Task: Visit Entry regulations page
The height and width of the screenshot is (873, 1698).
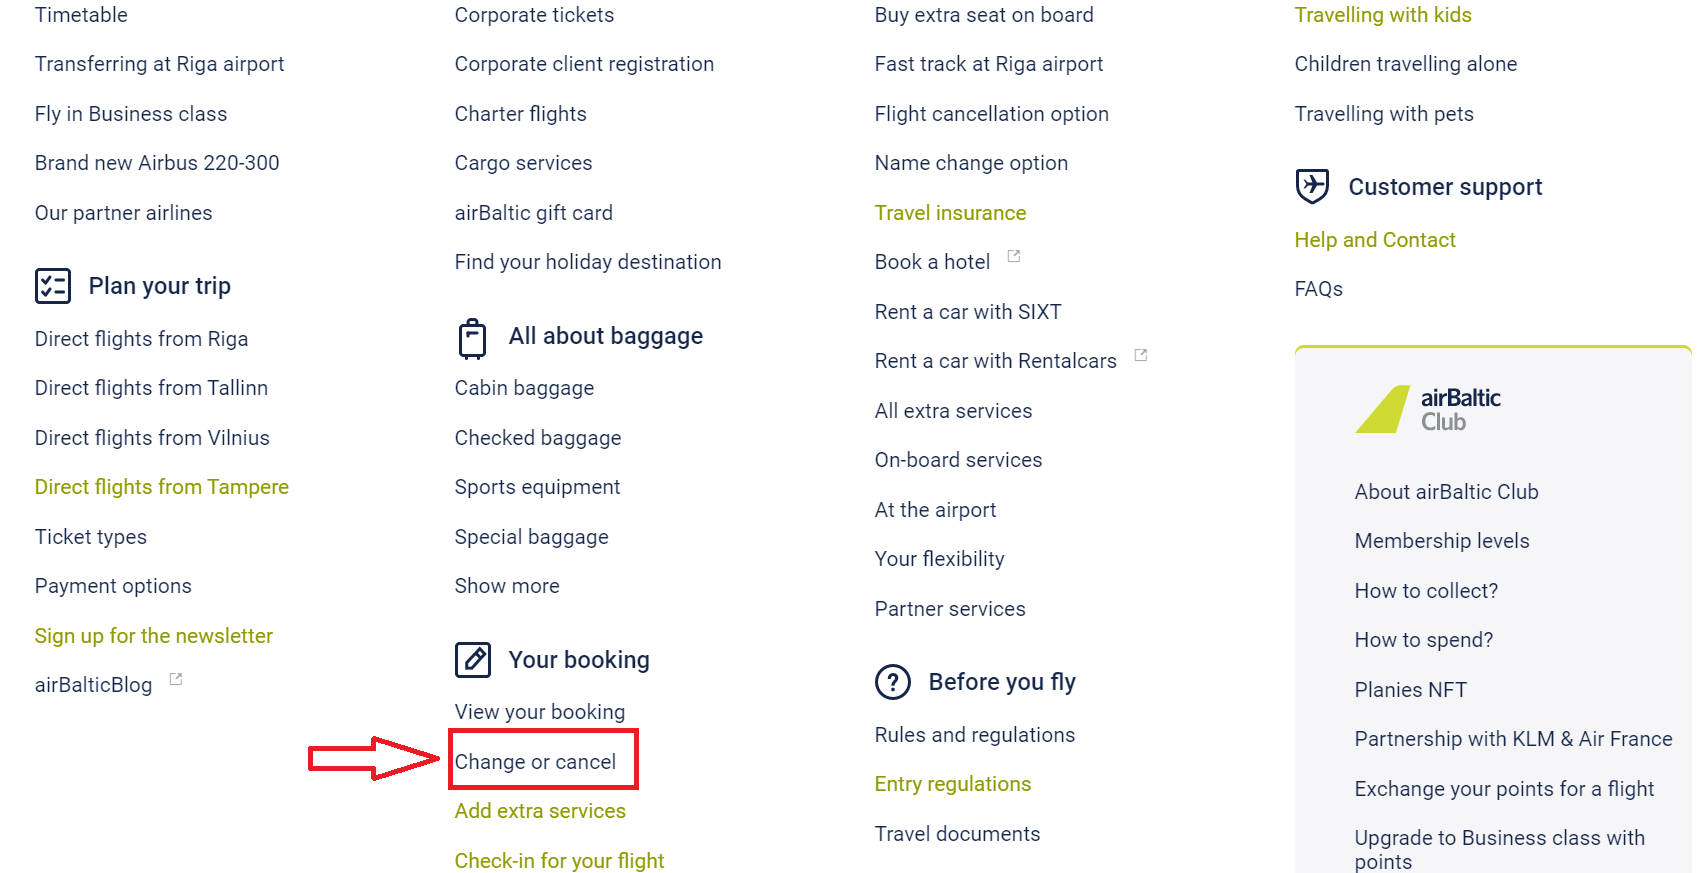Action: [953, 784]
